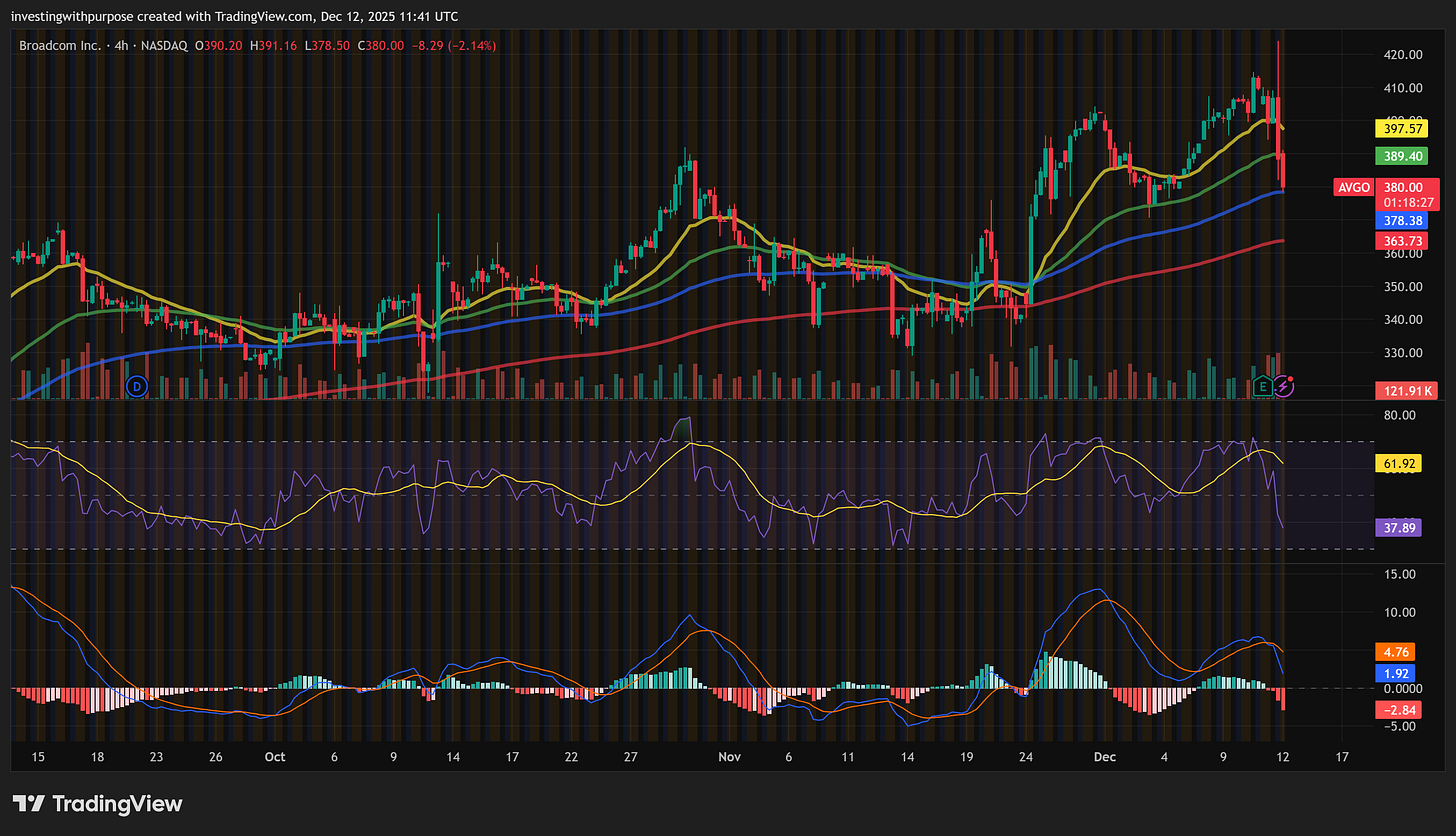Click the purple lightning latest-news marker
Viewport: 1456px width, 836px height.
click(x=1283, y=385)
